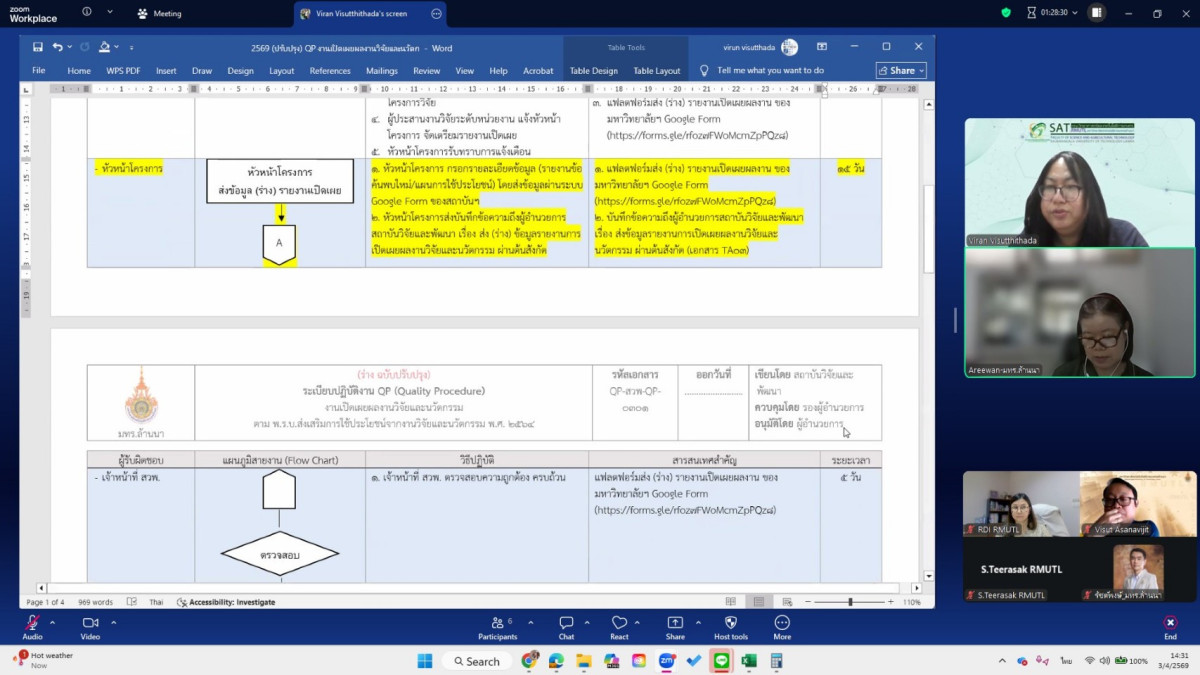Adjust the Word zoom slider

850,602
